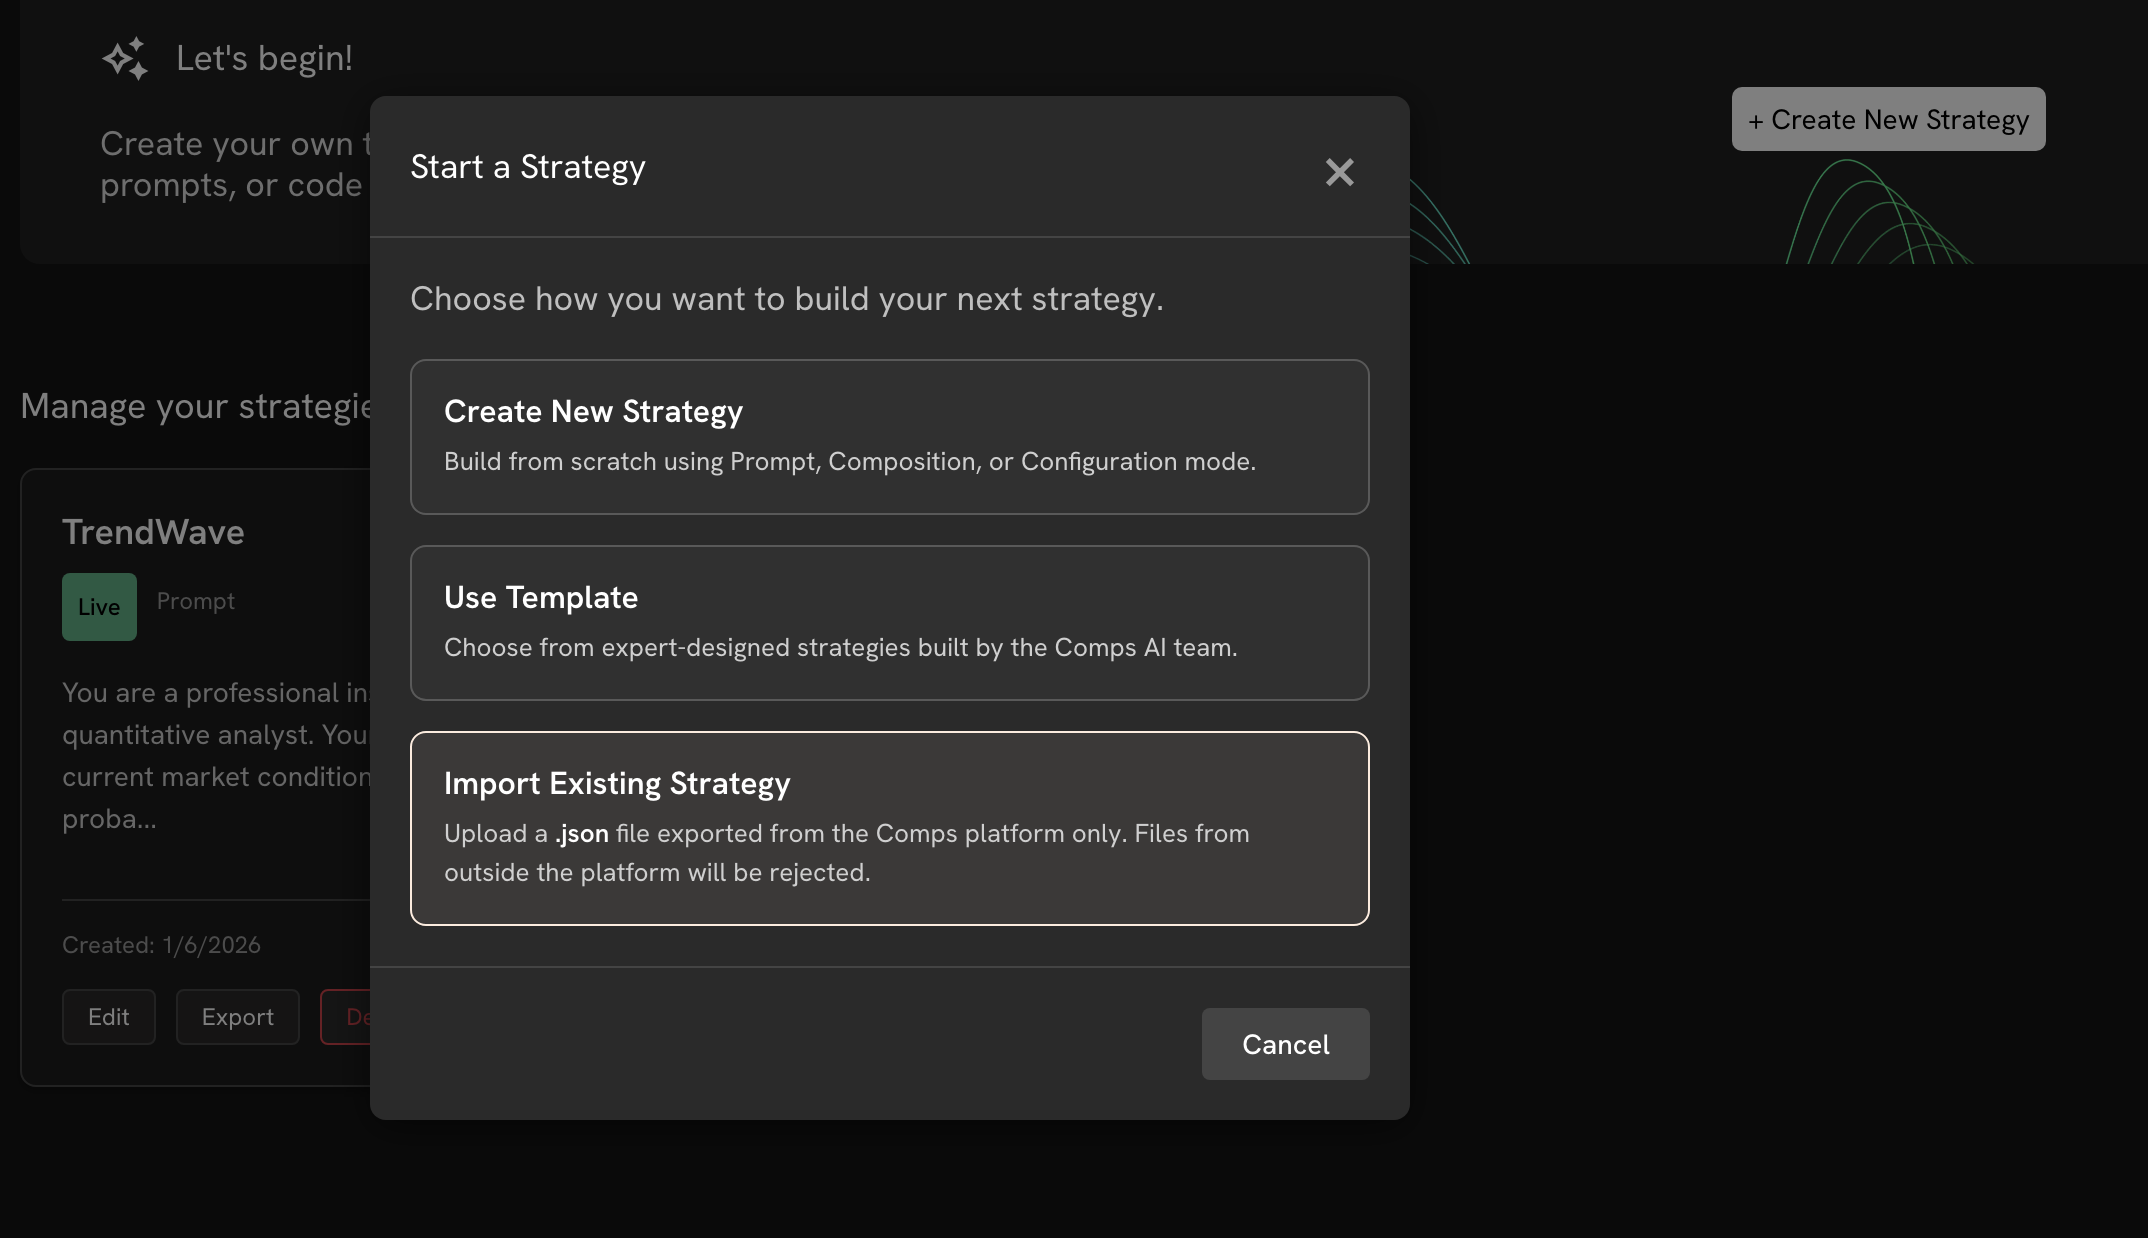Select the Create New Strategy option card
This screenshot has height=1238, width=2148.
889,437
